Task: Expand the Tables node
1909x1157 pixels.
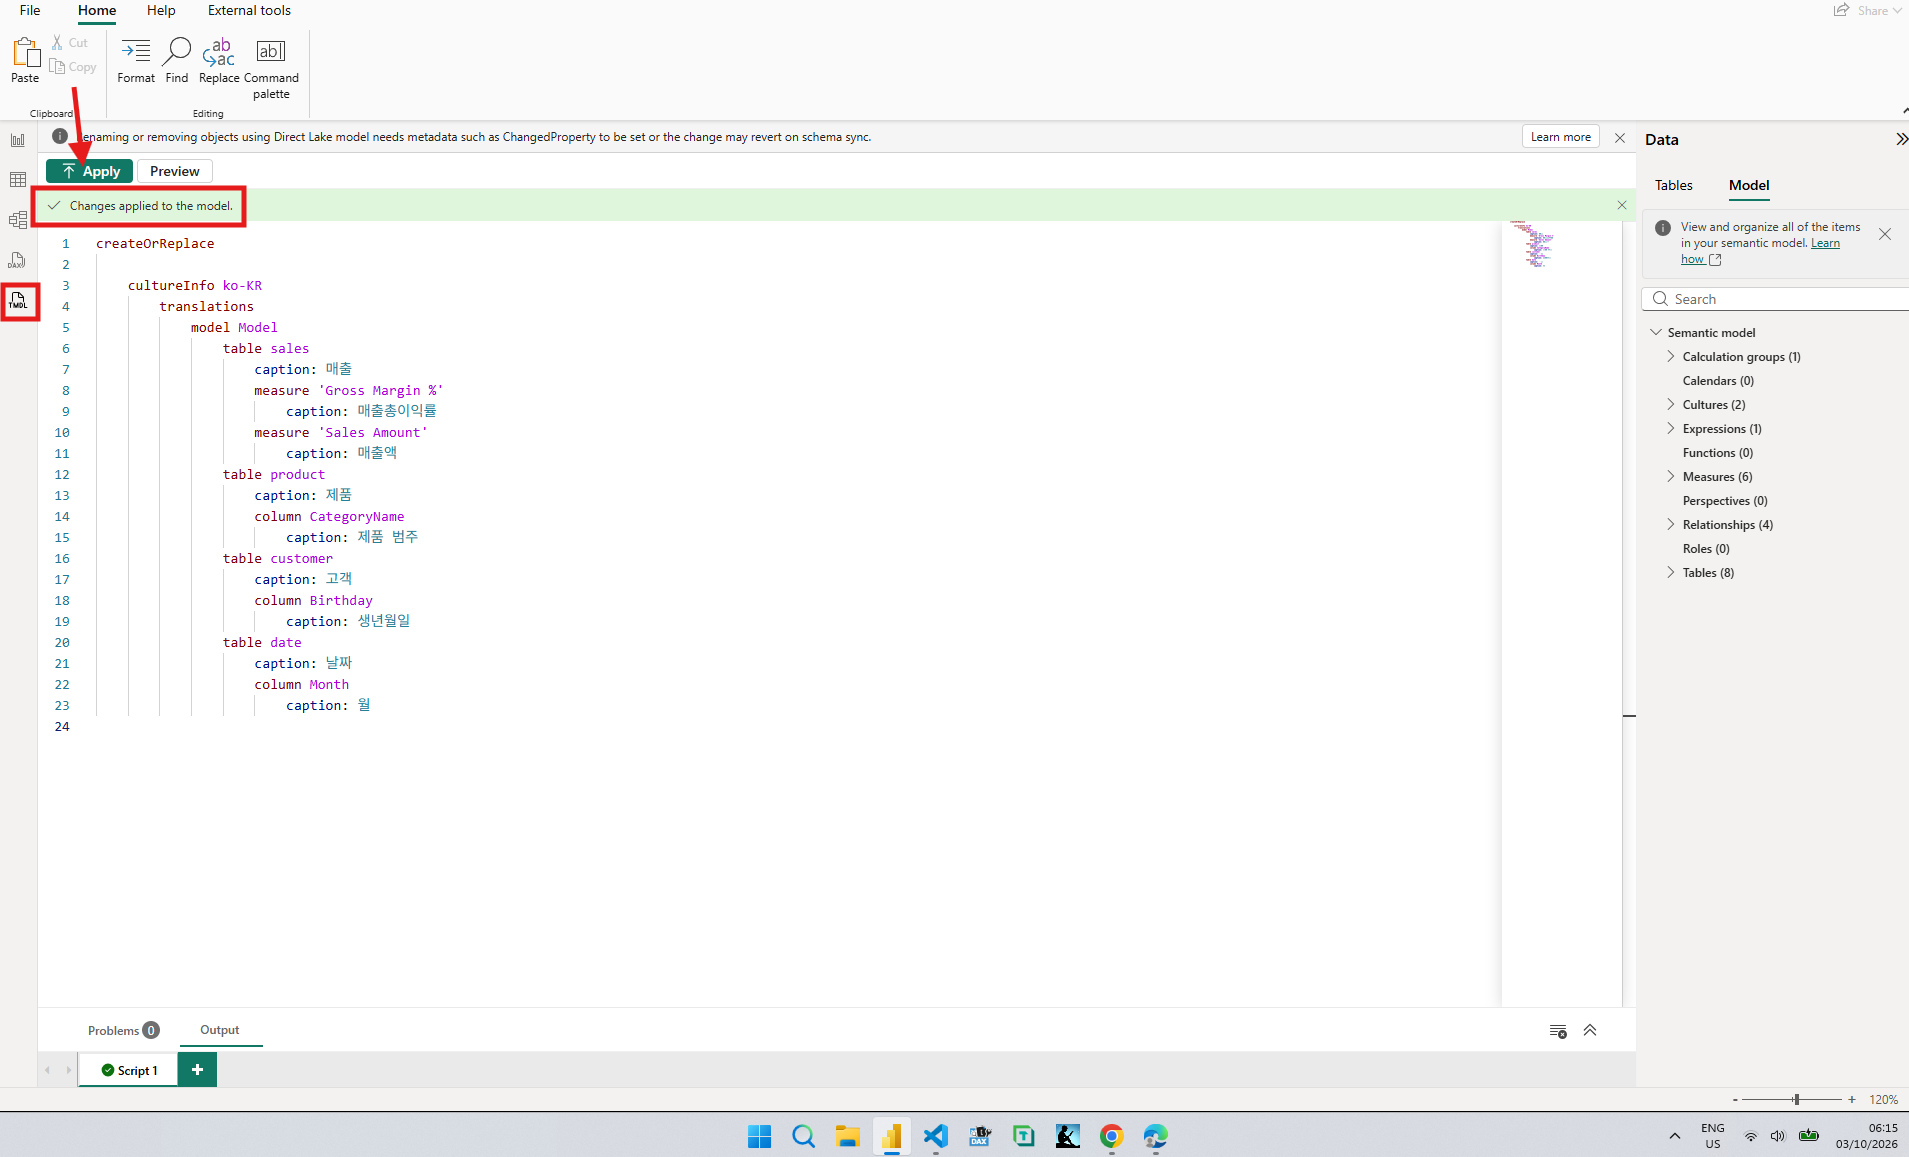Action: click(1671, 572)
